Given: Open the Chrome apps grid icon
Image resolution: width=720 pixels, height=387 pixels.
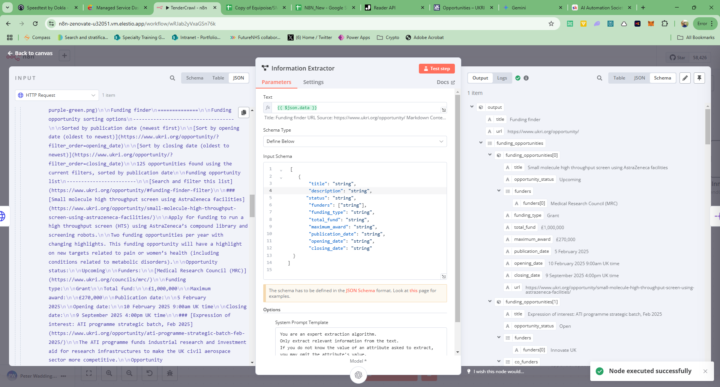Looking at the screenshot, I should [x=10, y=37].
